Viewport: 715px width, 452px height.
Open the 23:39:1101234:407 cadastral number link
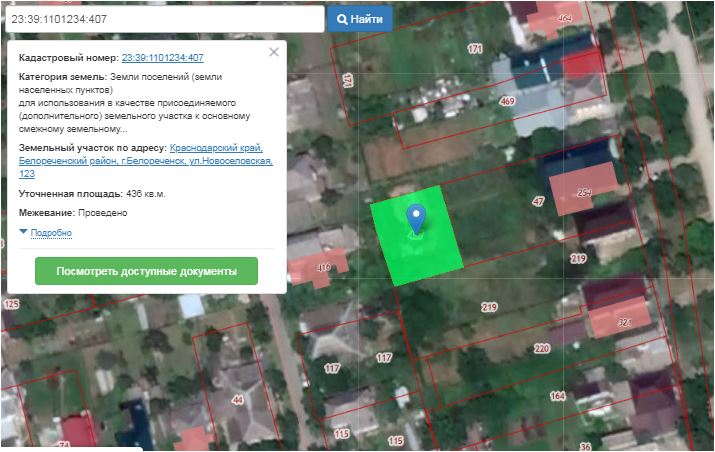[162, 58]
